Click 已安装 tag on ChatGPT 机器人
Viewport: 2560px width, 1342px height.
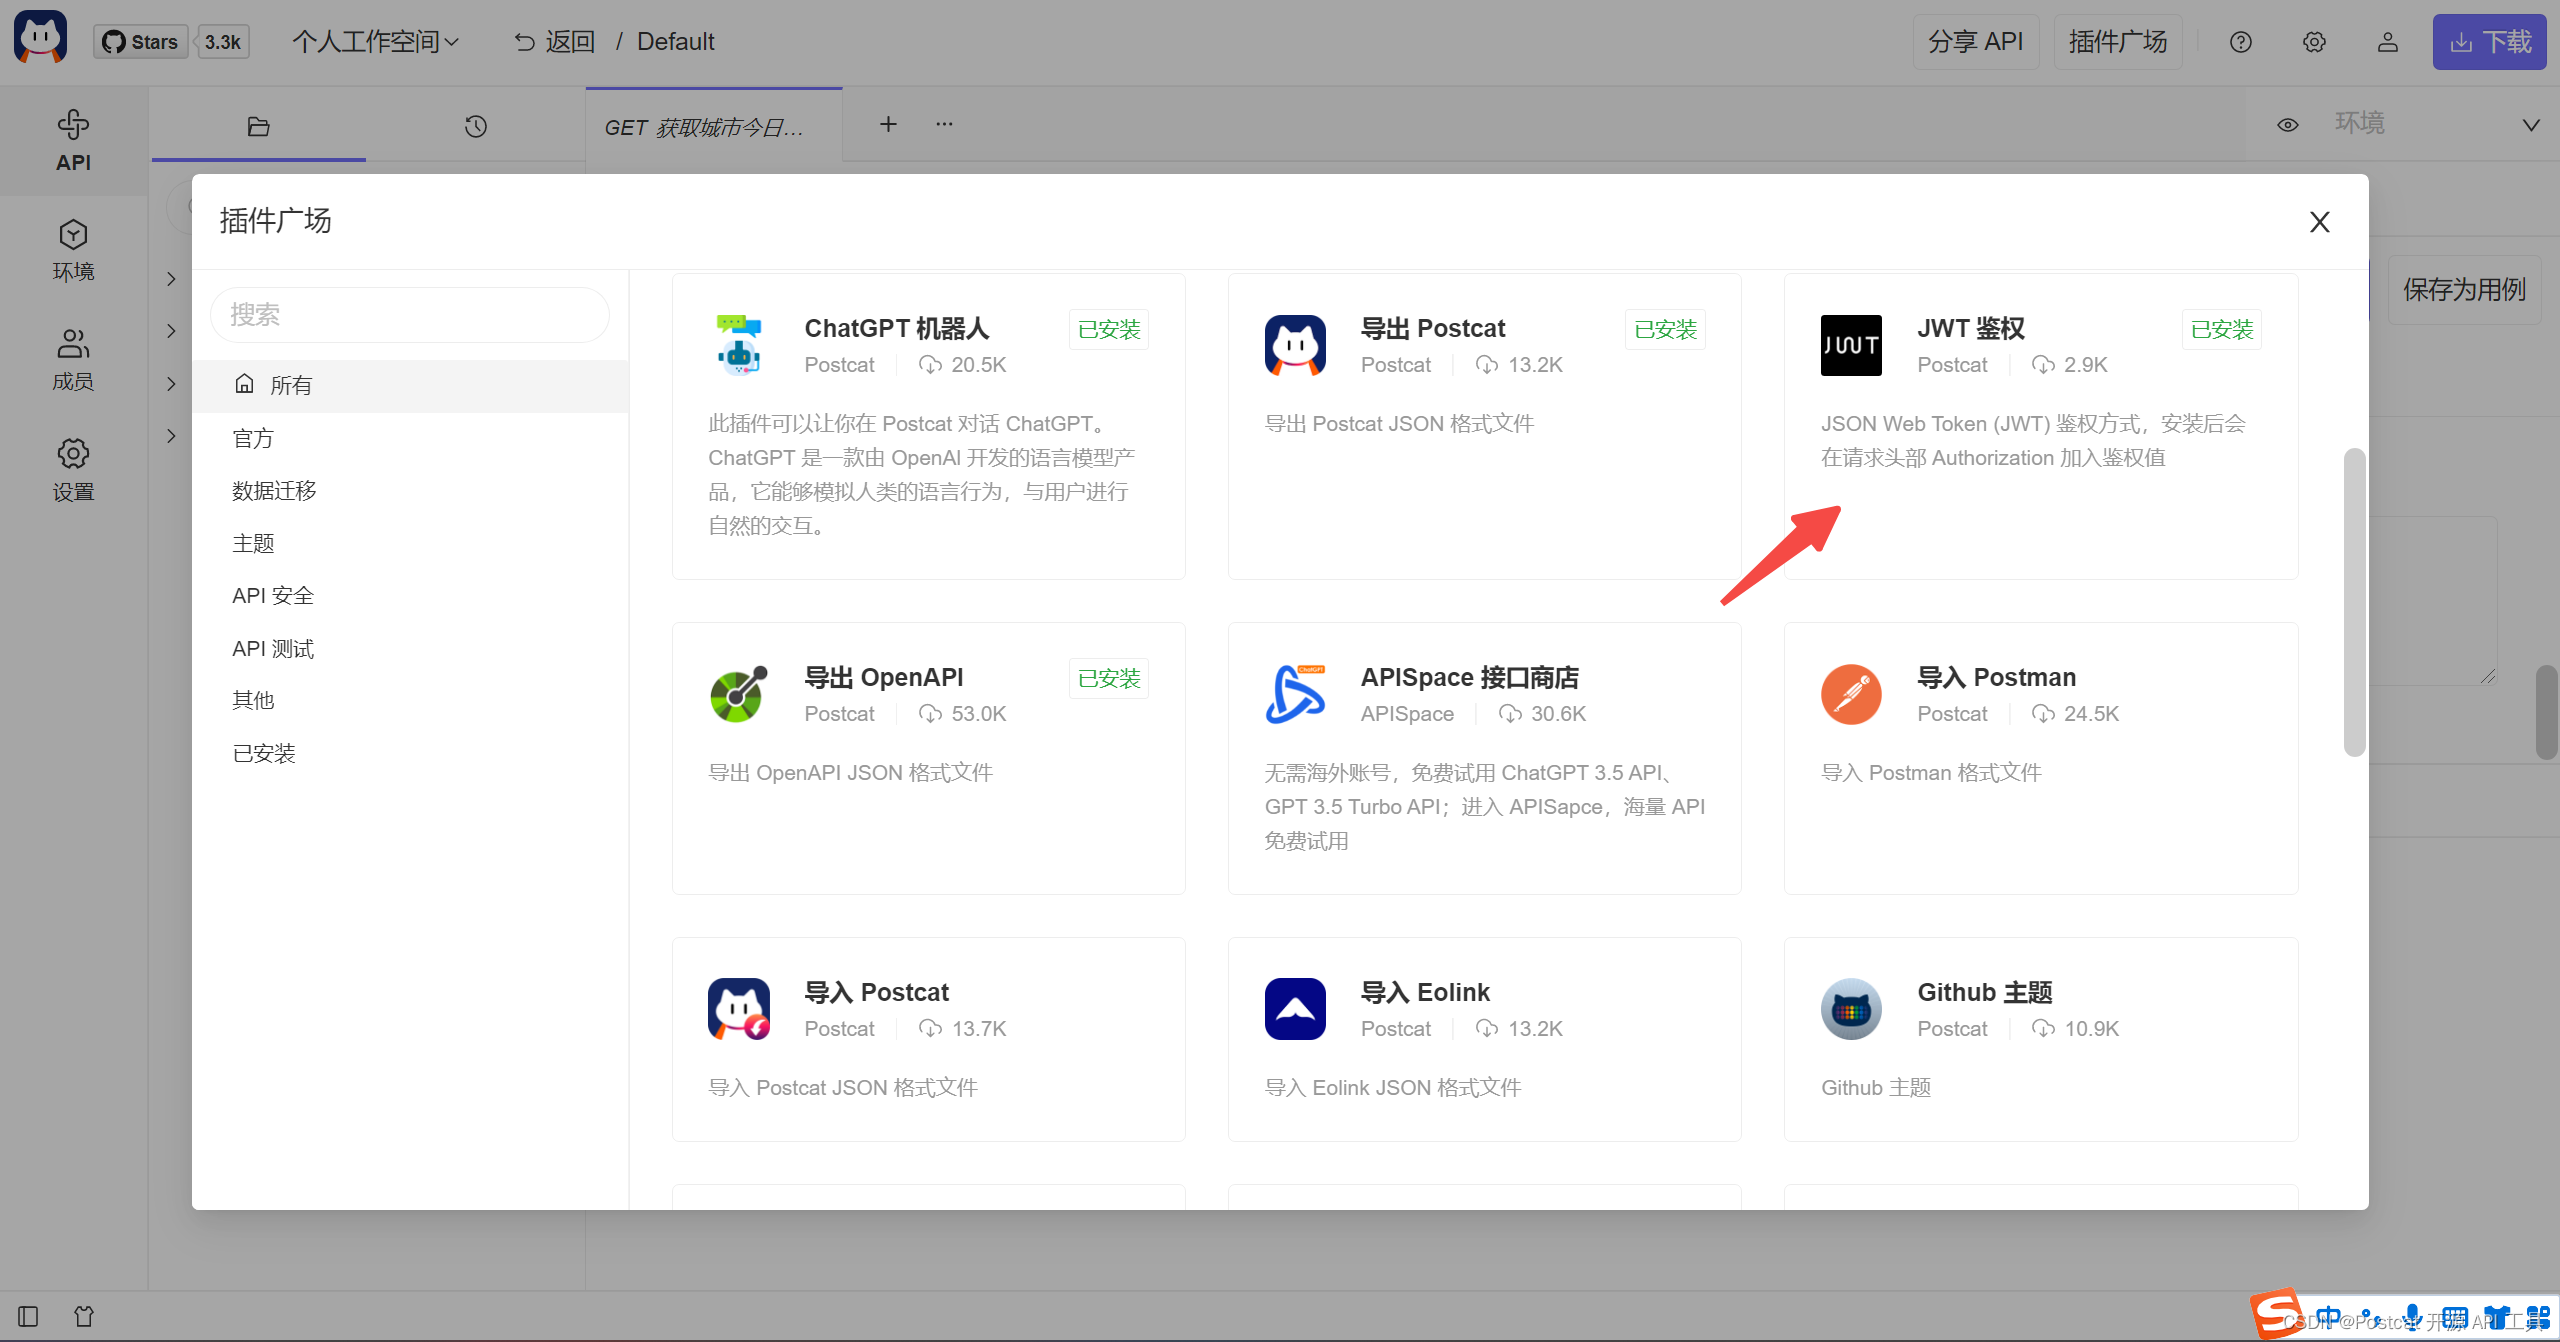tap(1109, 330)
